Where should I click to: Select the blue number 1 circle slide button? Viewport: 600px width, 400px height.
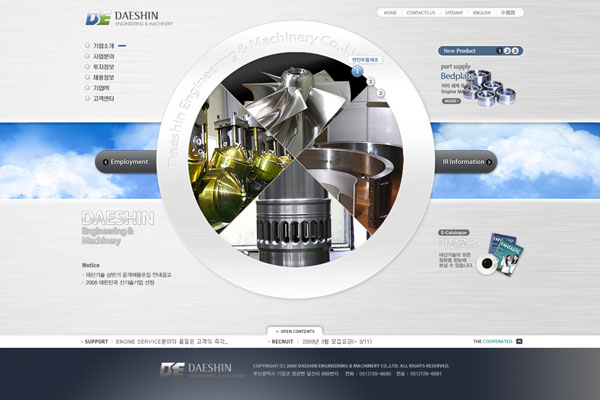(357, 71)
